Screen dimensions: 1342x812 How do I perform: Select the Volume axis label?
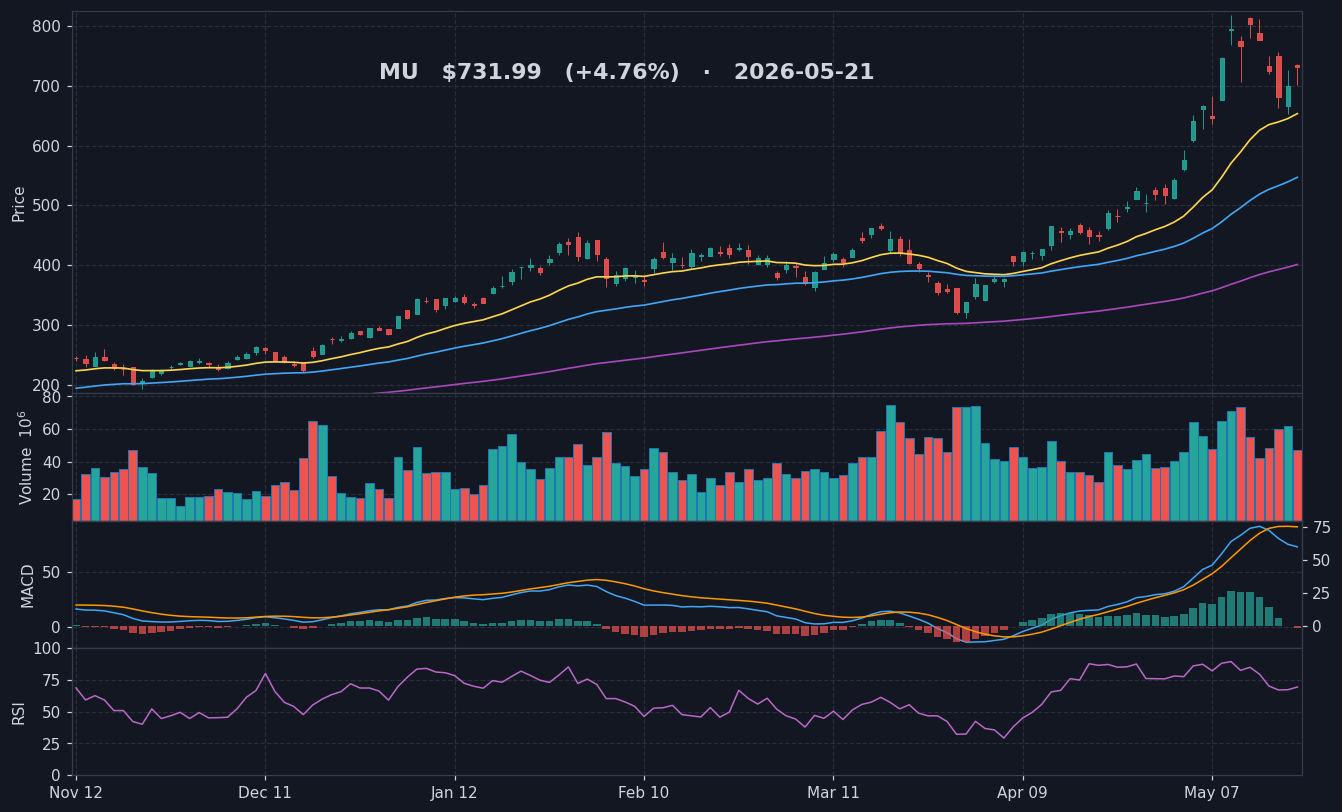[x=25, y=457]
